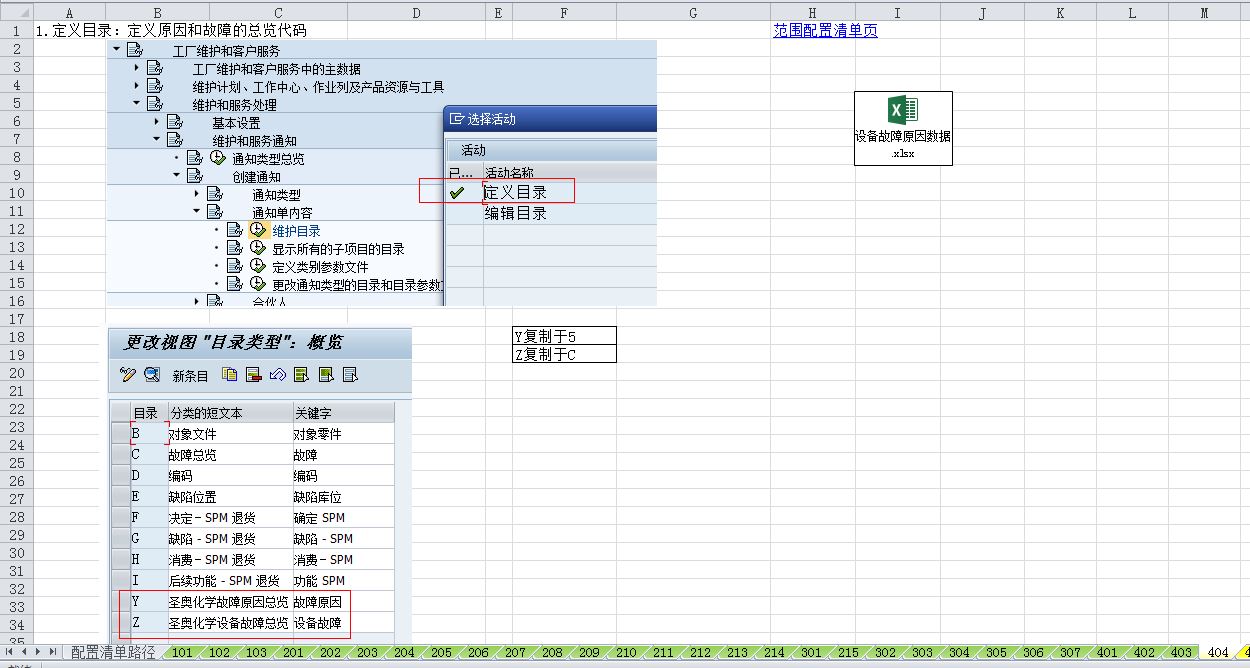This screenshot has height=668, width=1250.
Task: Select row header 34
Action: point(17,624)
